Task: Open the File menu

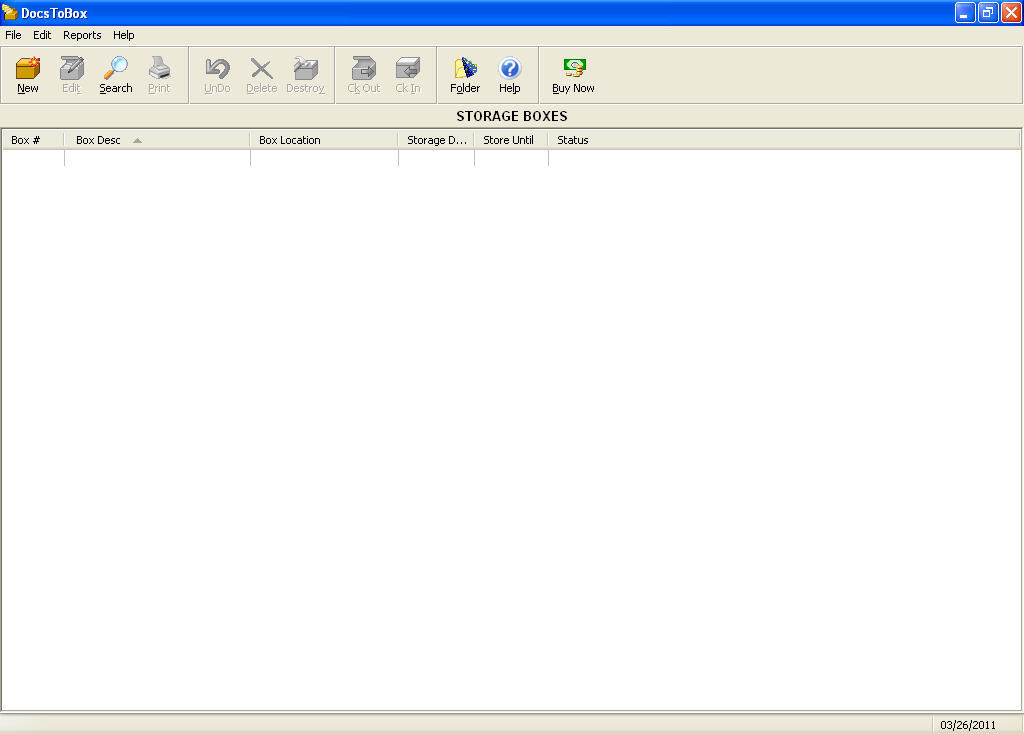Action: point(13,35)
